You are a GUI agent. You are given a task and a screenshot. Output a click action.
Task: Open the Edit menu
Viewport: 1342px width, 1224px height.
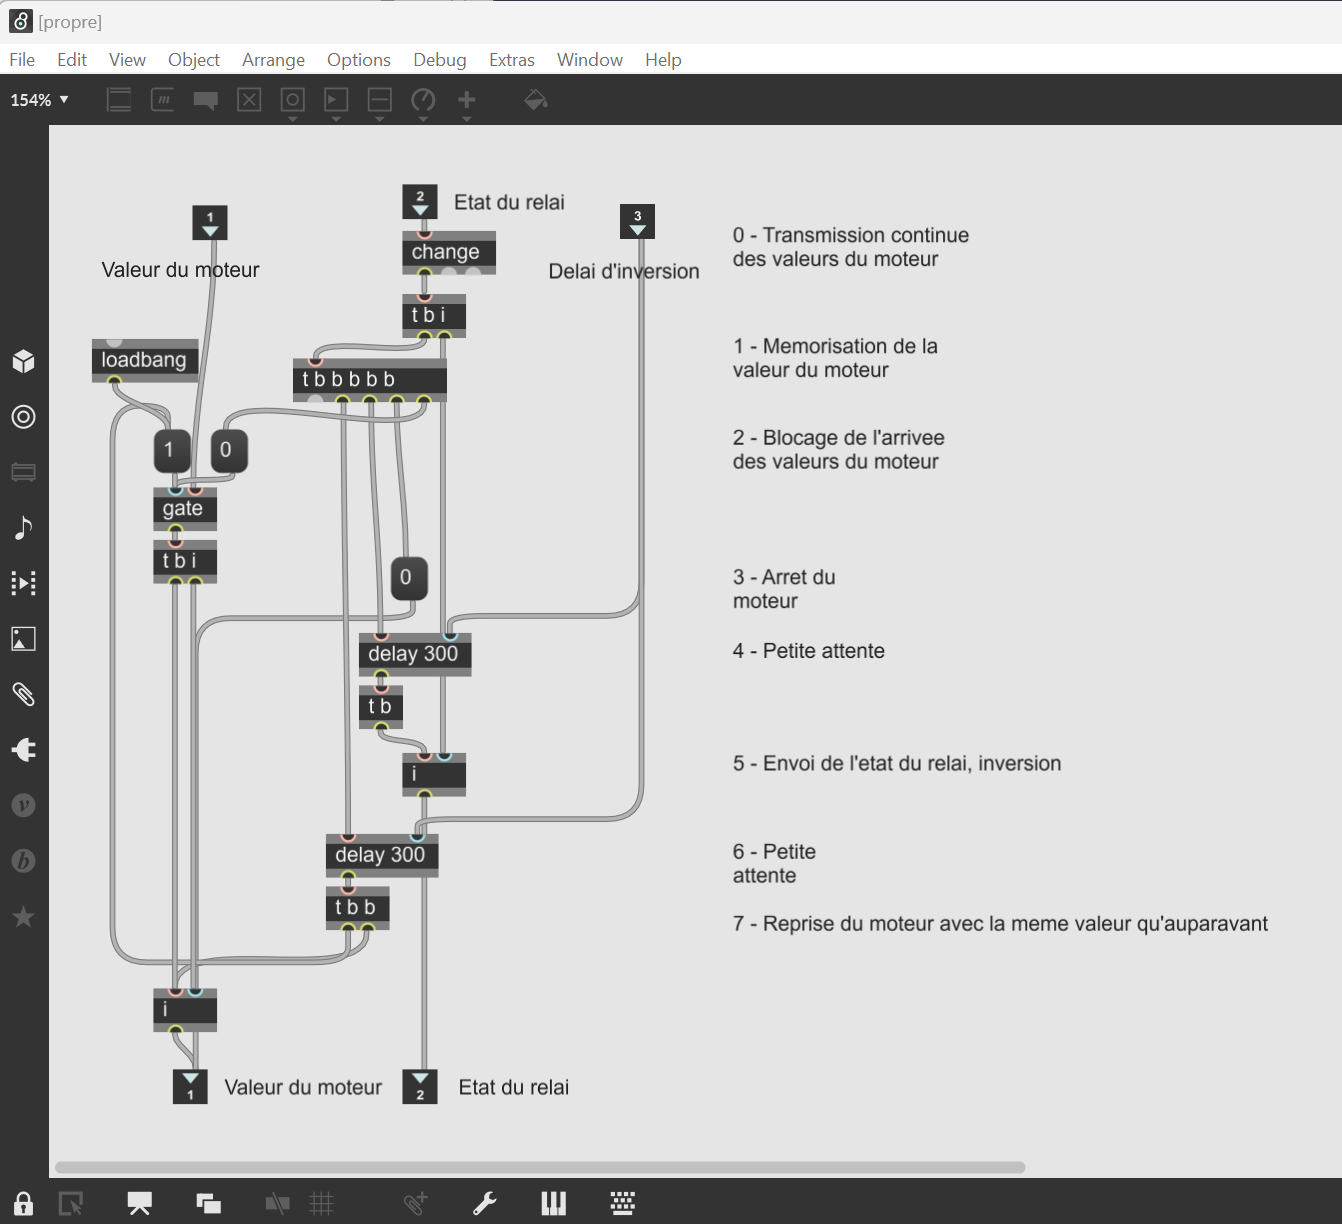[72, 60]
